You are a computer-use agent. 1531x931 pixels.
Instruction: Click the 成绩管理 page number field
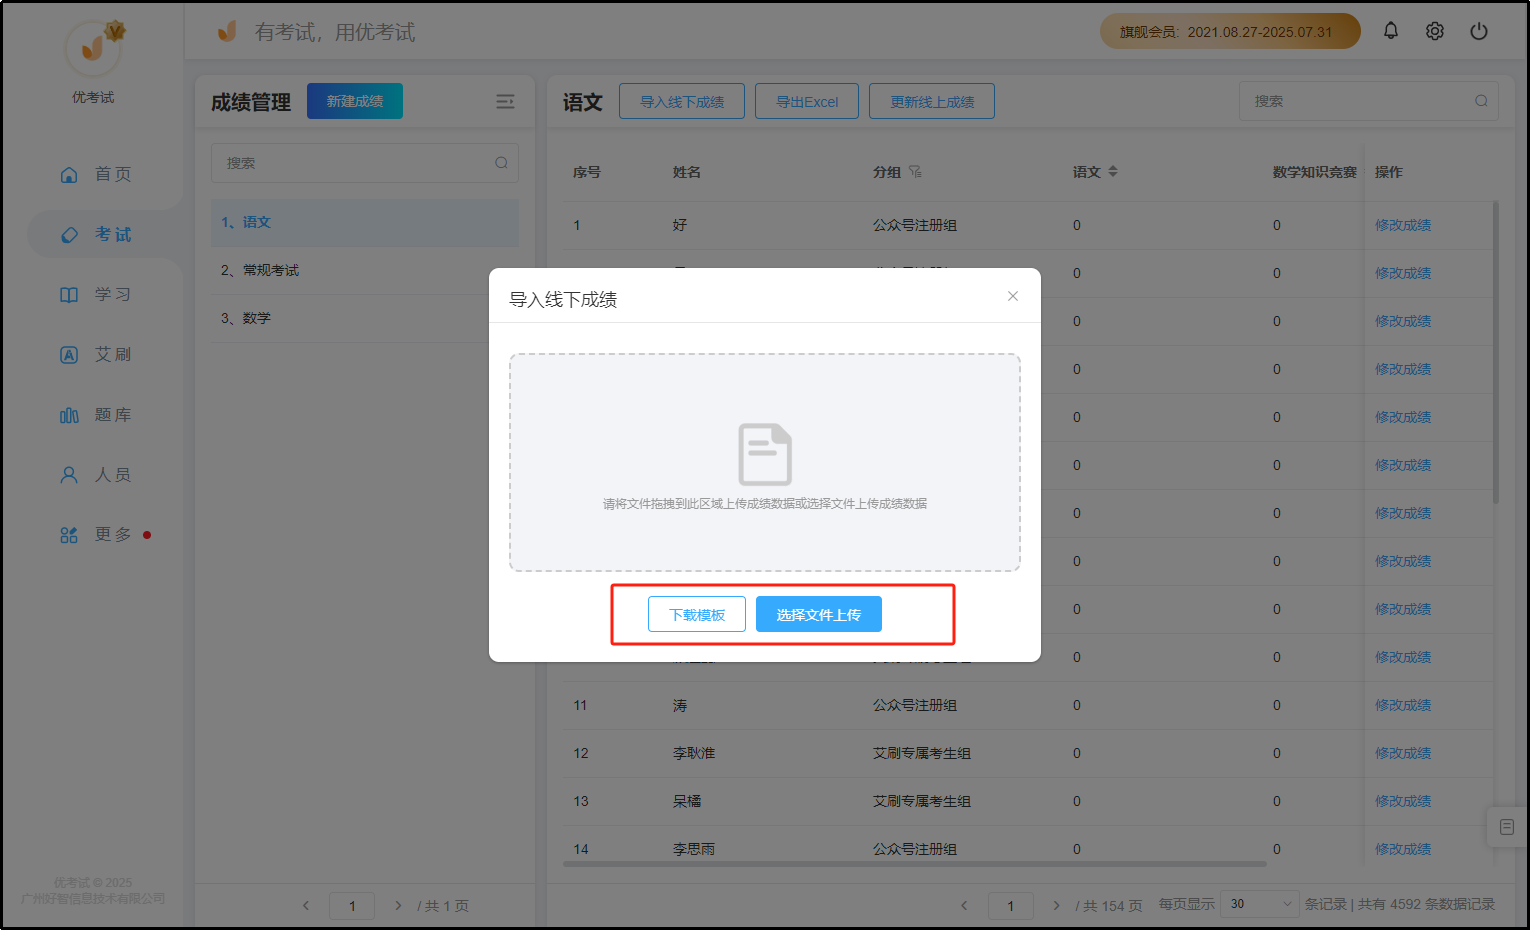(352, 905)
